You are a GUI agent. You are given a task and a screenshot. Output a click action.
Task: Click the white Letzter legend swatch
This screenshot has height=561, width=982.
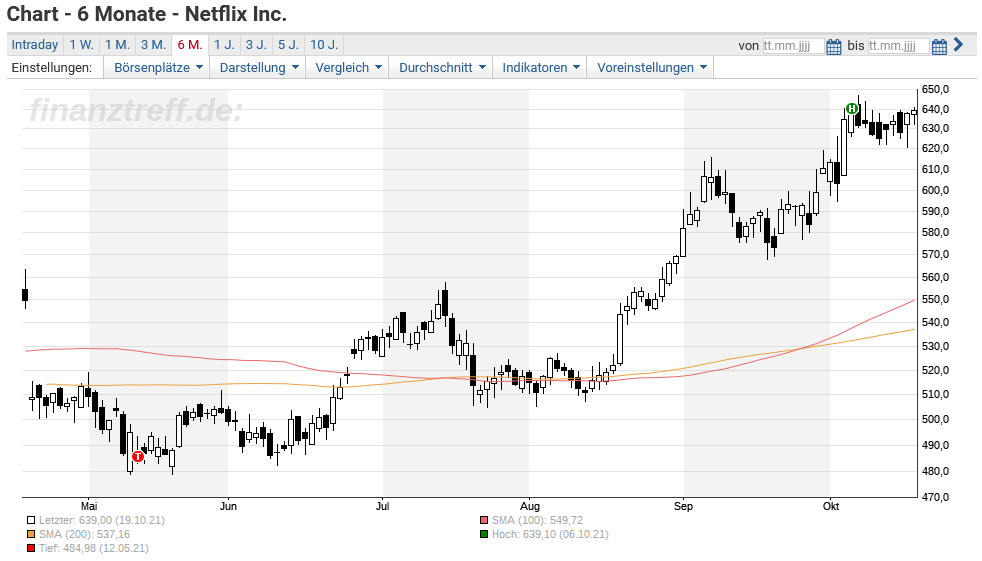coord(31,520)
